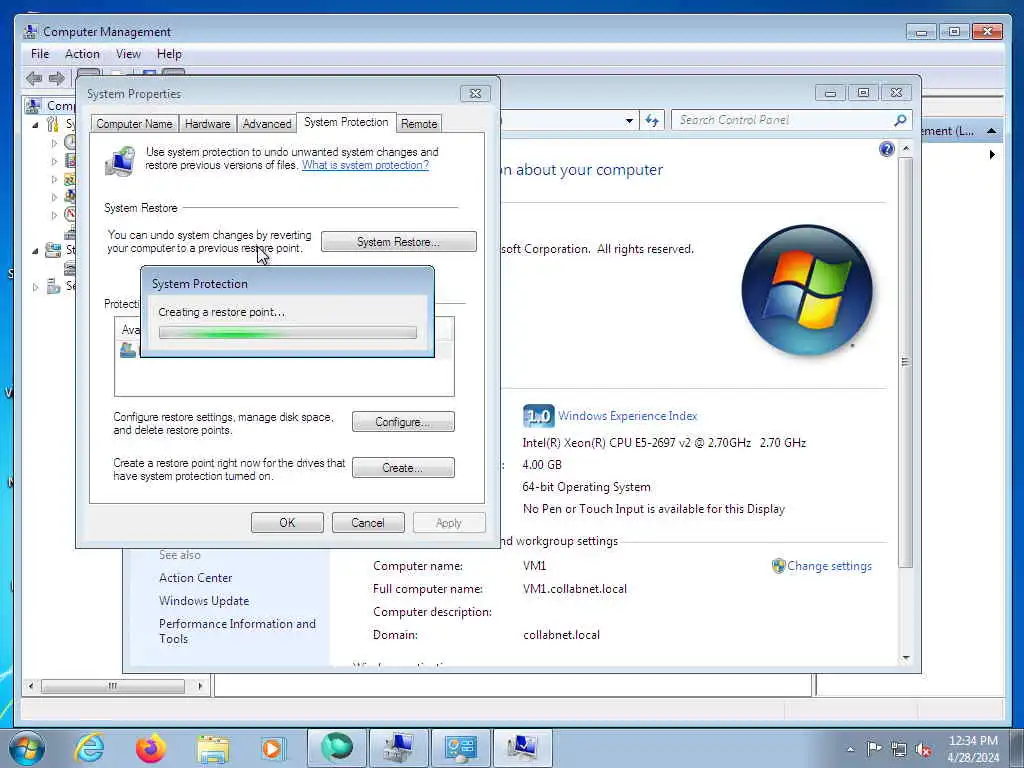This screenshot has width=1024, height=768.
Task: Click the Services and Applications icon in tree
Action: pos(54,286)
